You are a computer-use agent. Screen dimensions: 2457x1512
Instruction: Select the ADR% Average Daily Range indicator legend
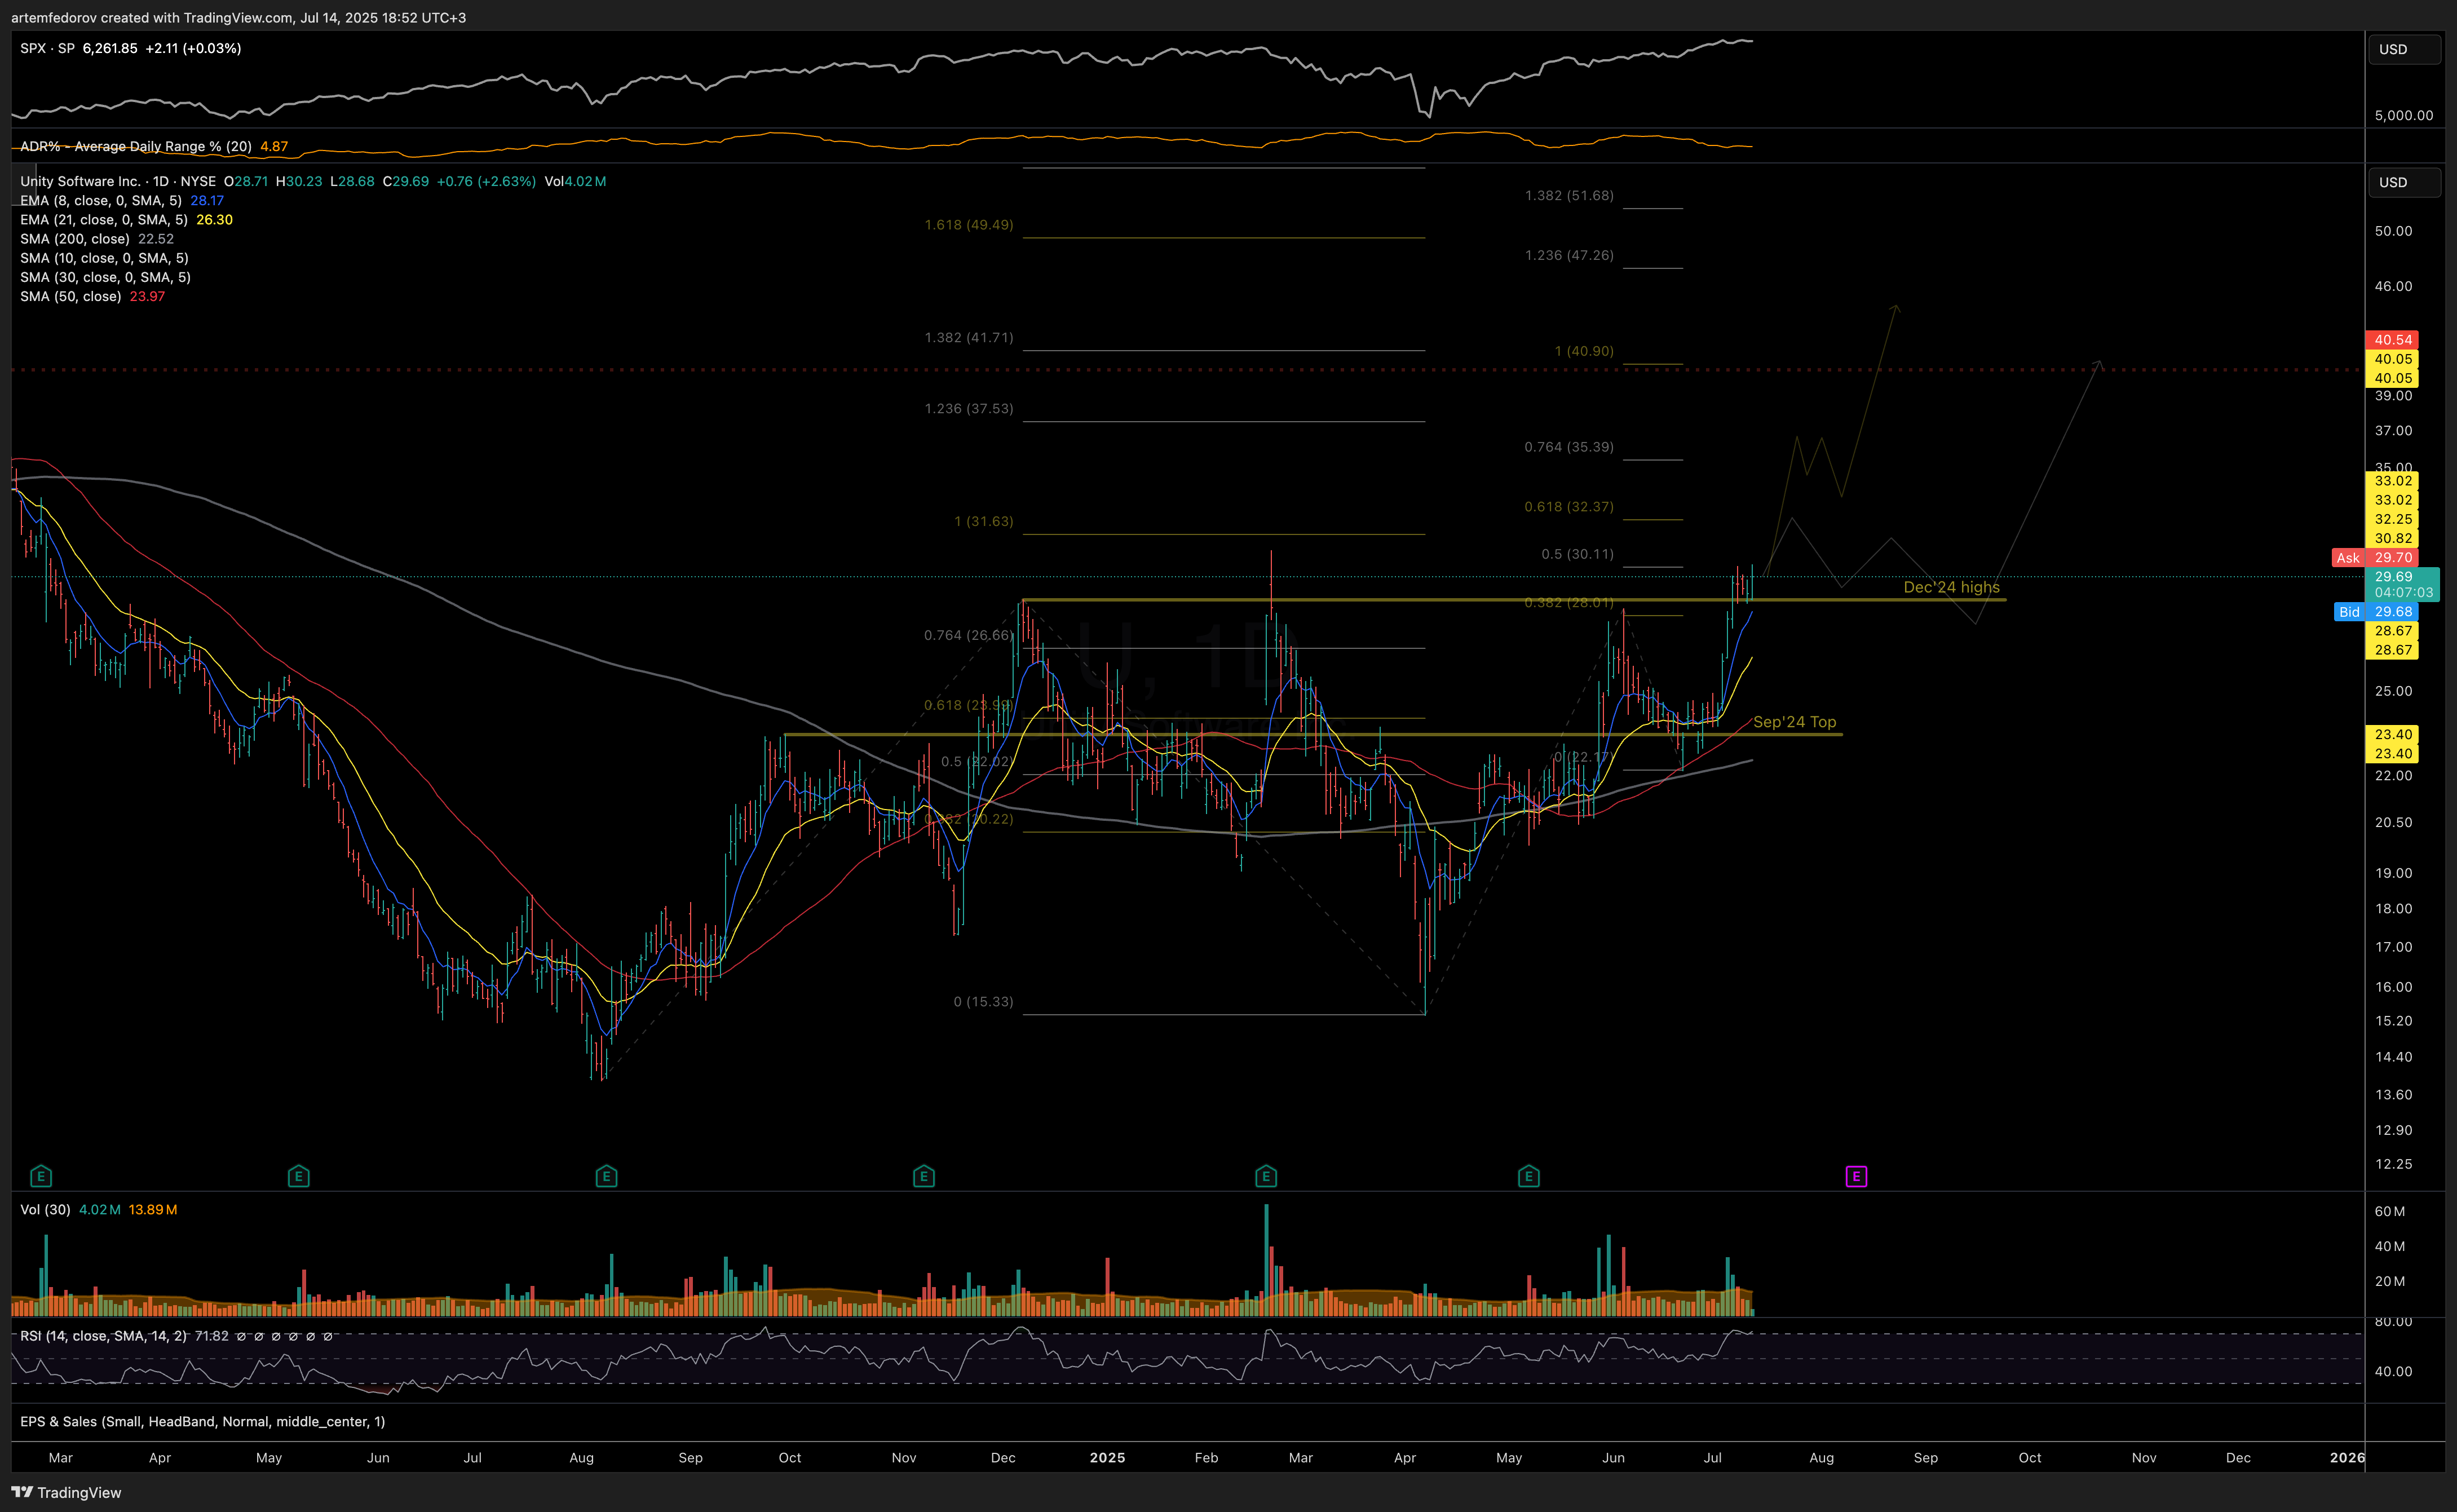tap(136, 146)
